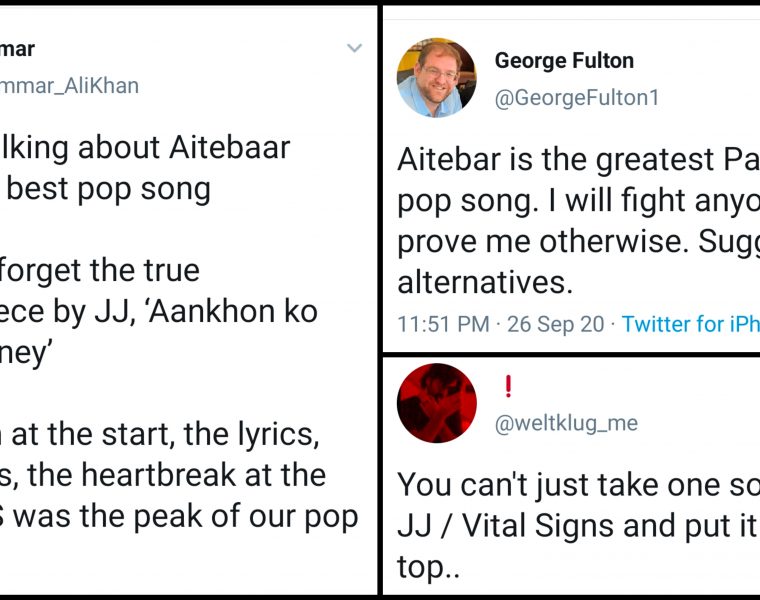Click the word "alternatives." in Fulton's tweet
Image resolution: width=760 pixels, height=600 pixels.
pos(485,282)
